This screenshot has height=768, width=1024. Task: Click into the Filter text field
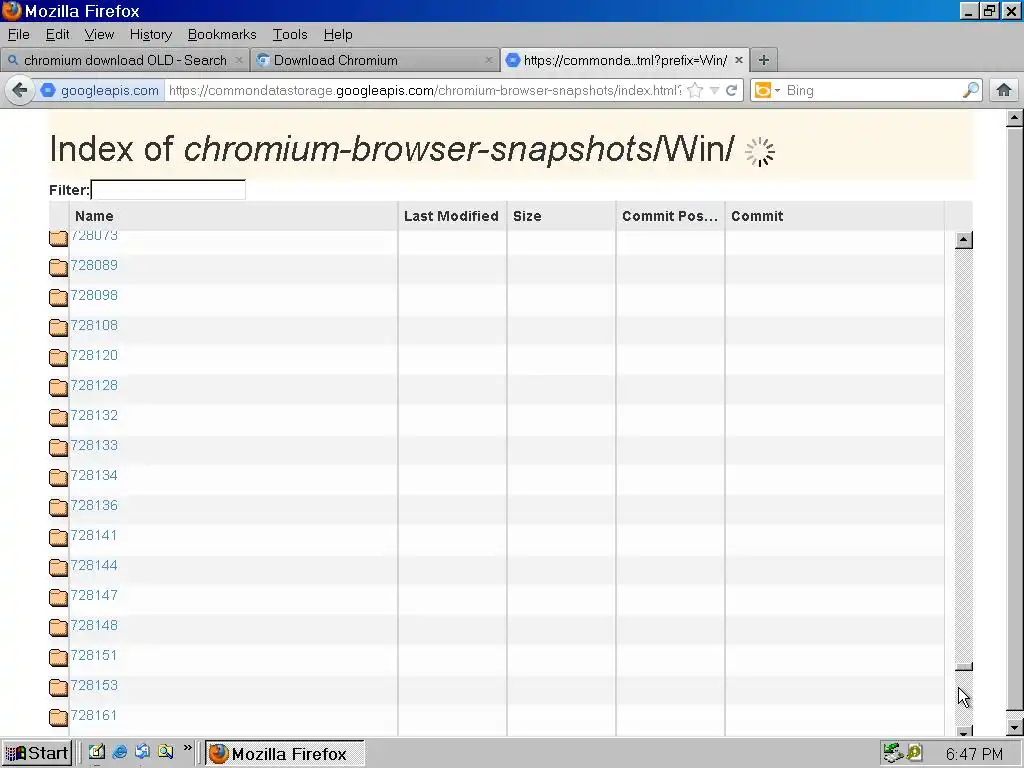[168, 190]
